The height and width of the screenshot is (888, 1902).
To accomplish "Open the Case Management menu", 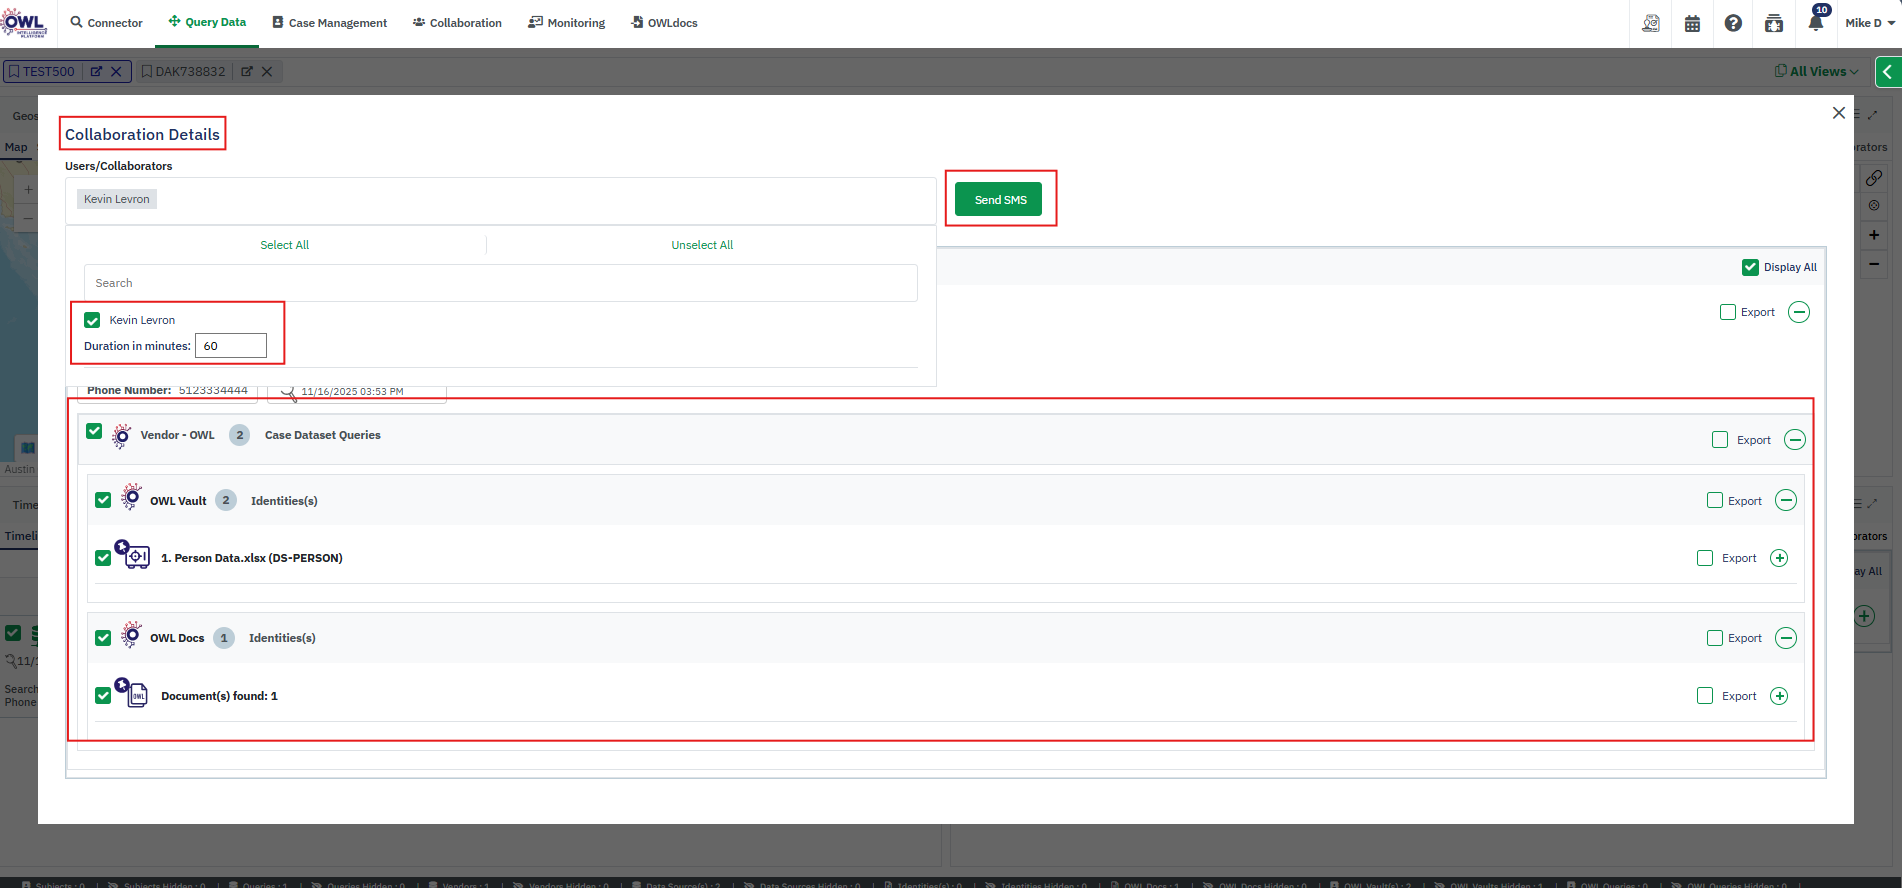I will 329,23.
